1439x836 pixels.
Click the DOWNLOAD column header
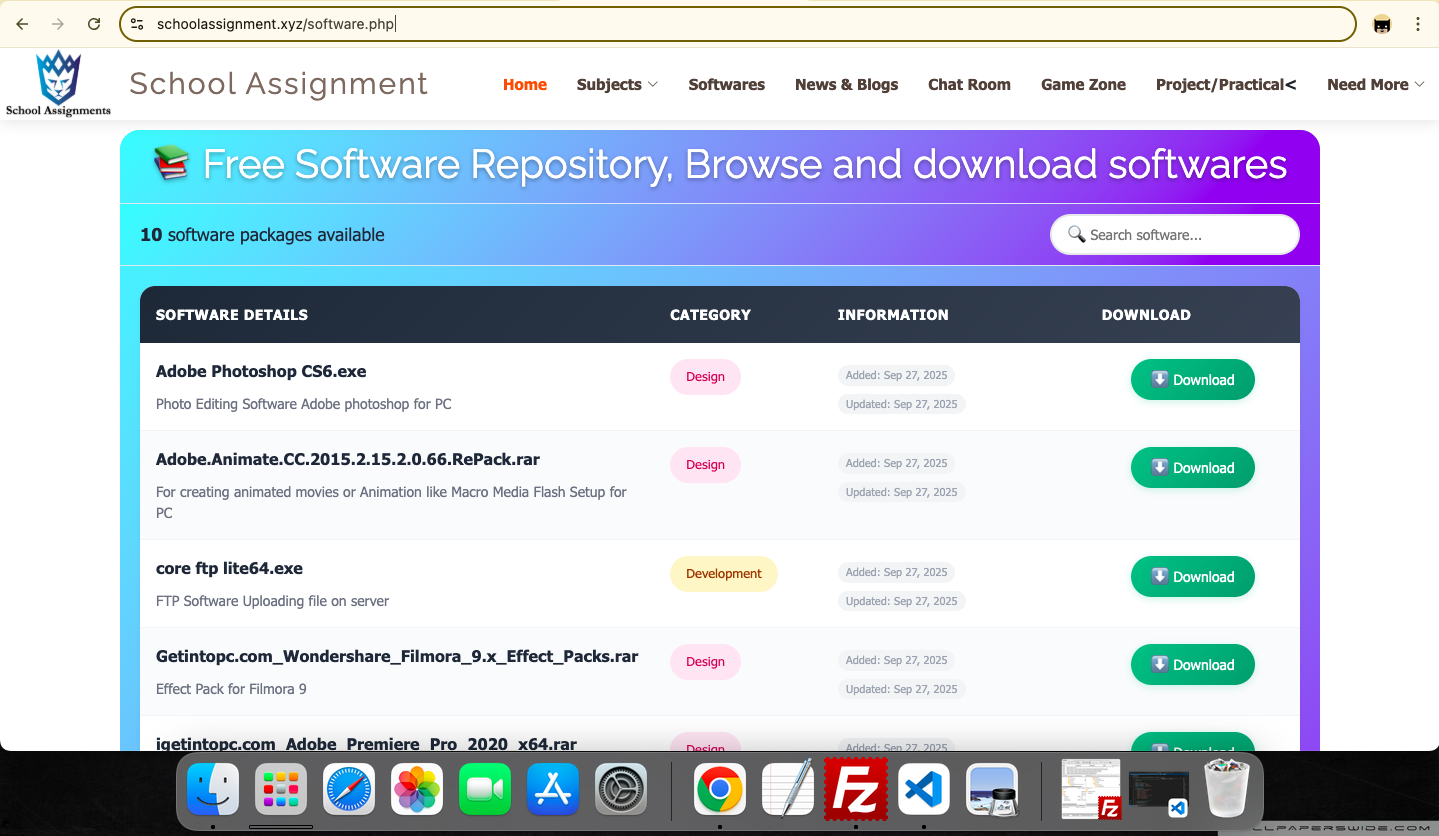pos(1146,315)
